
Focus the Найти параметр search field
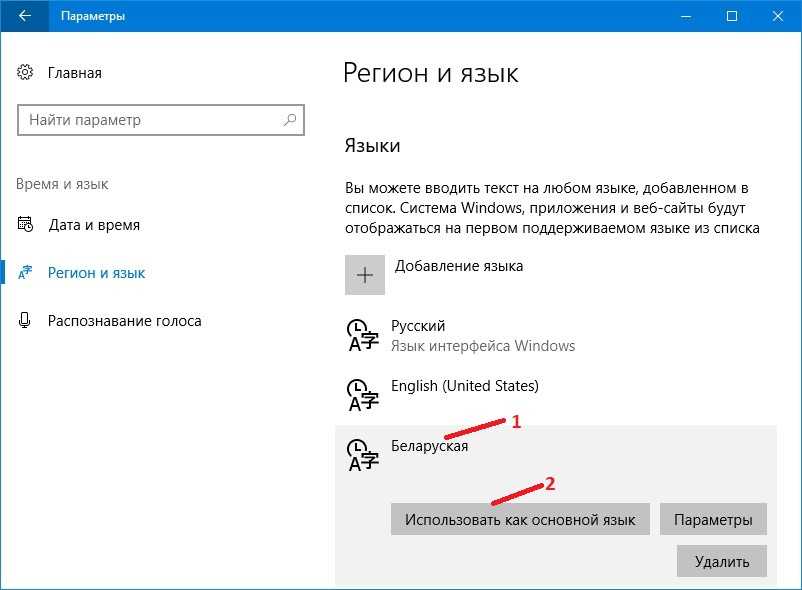pyautogui.click(x=161, y=120)
